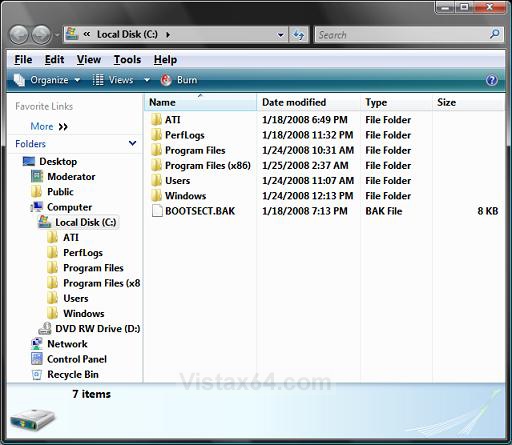Click the Windows folder icon in file list
Image resolution: width=512 pixels, height=445 pixels.
[156, 196]
